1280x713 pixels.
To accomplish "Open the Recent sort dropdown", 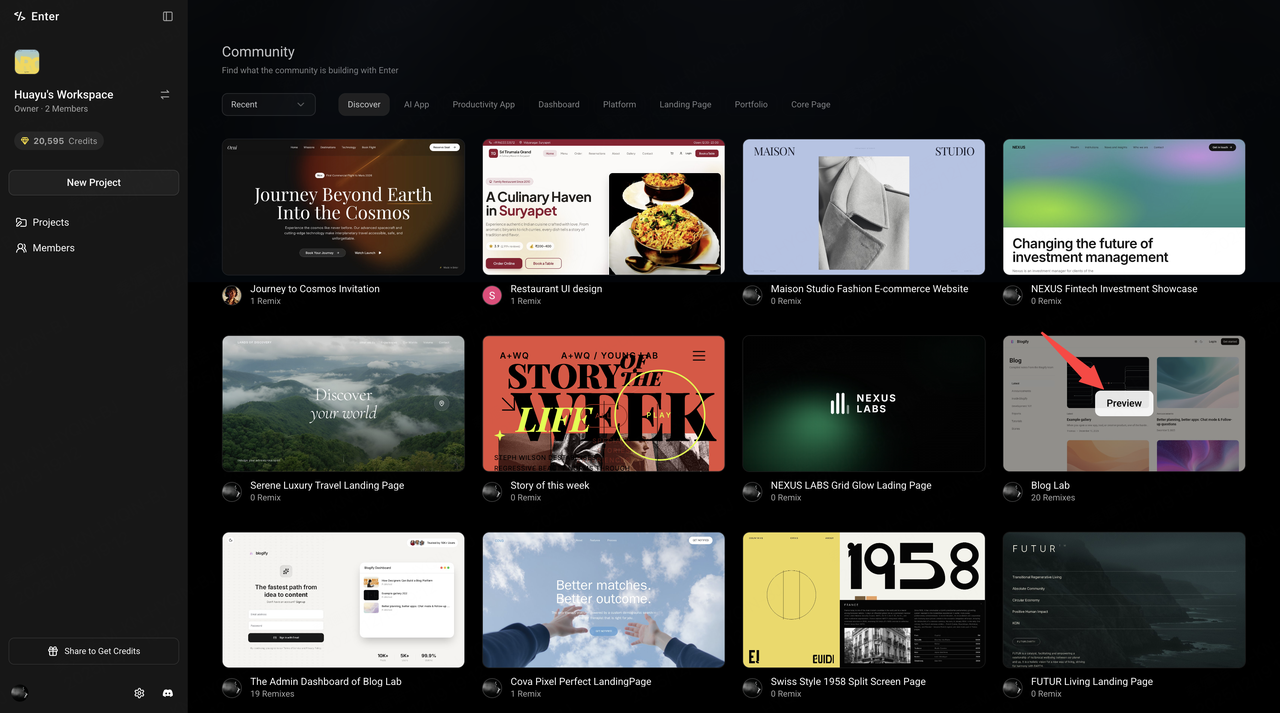I will point(269,104).
